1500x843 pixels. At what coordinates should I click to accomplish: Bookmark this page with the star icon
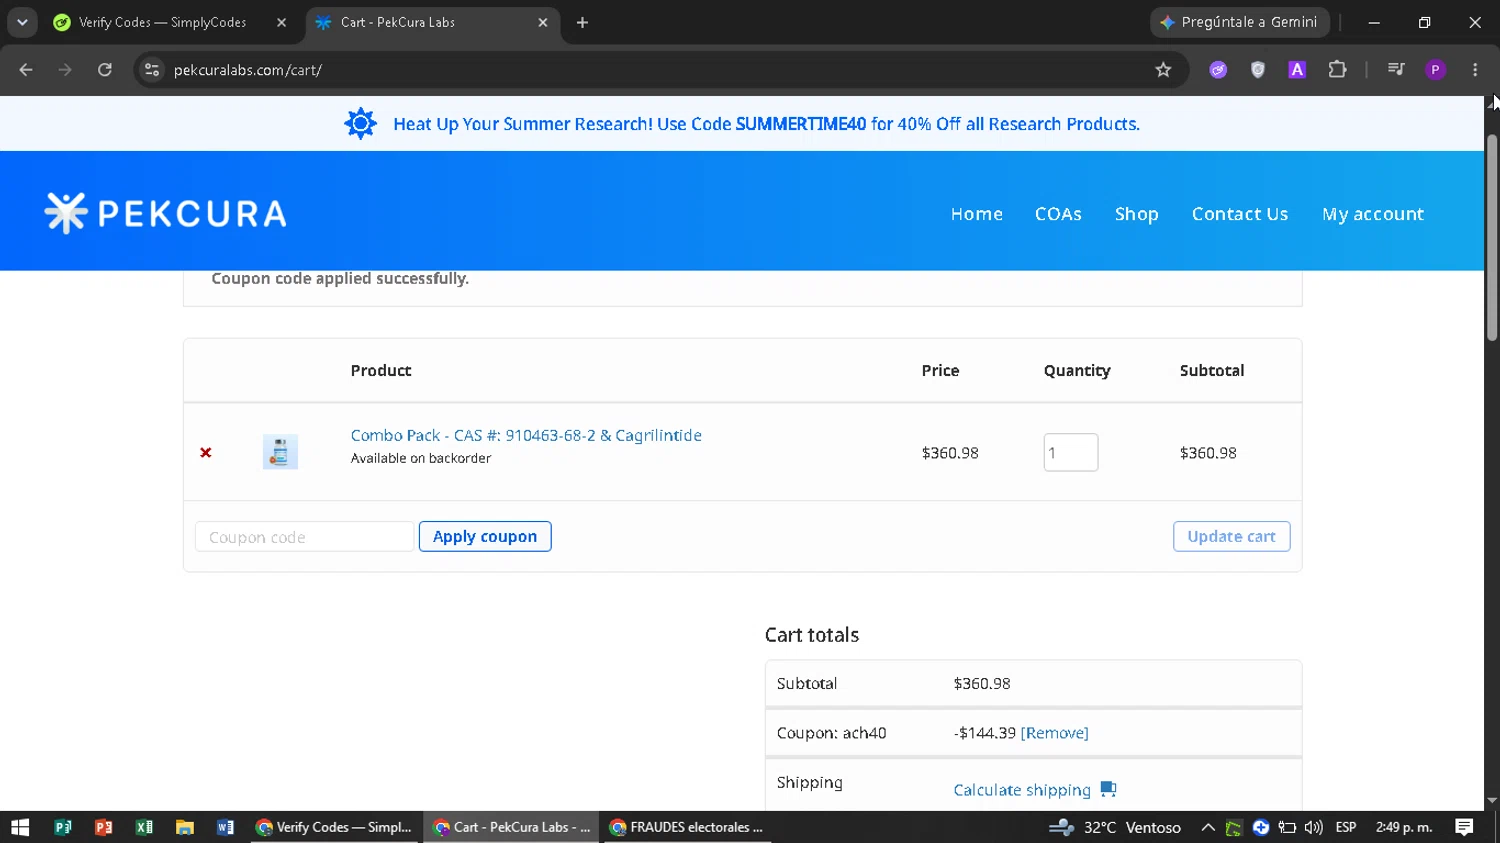click(x=1163, y=70)
